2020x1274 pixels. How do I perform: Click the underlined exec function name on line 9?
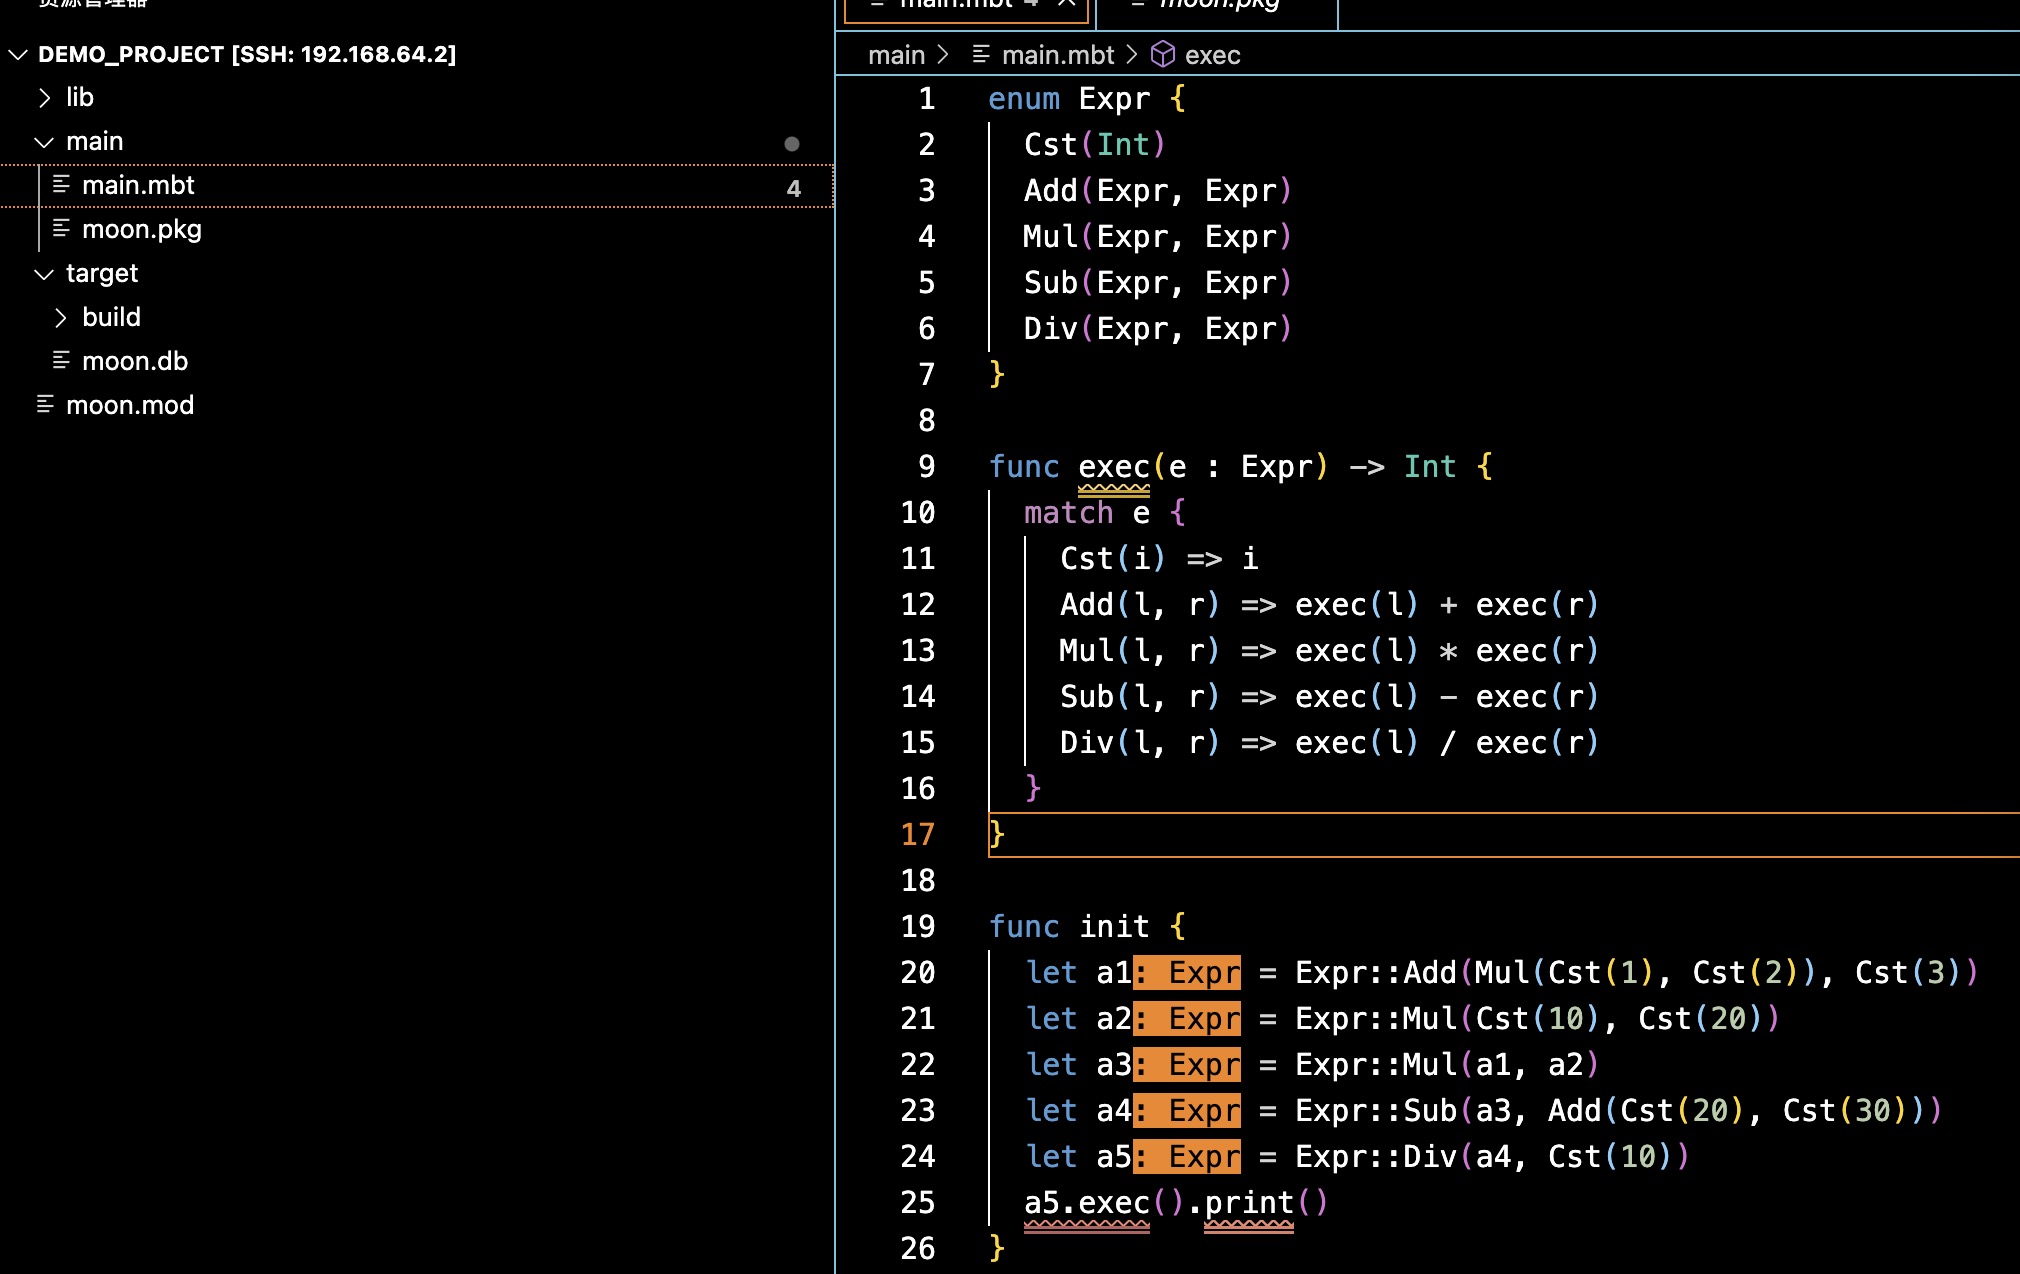(x=1114, y=467)
